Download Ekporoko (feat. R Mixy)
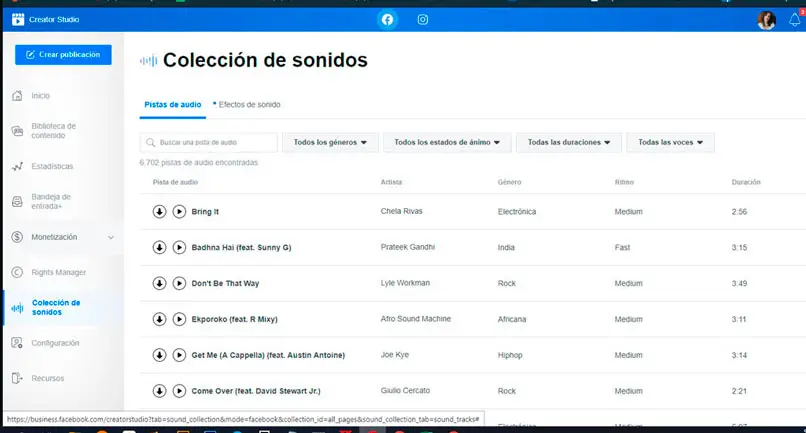 pyautogui.click(x=159, y=319)
